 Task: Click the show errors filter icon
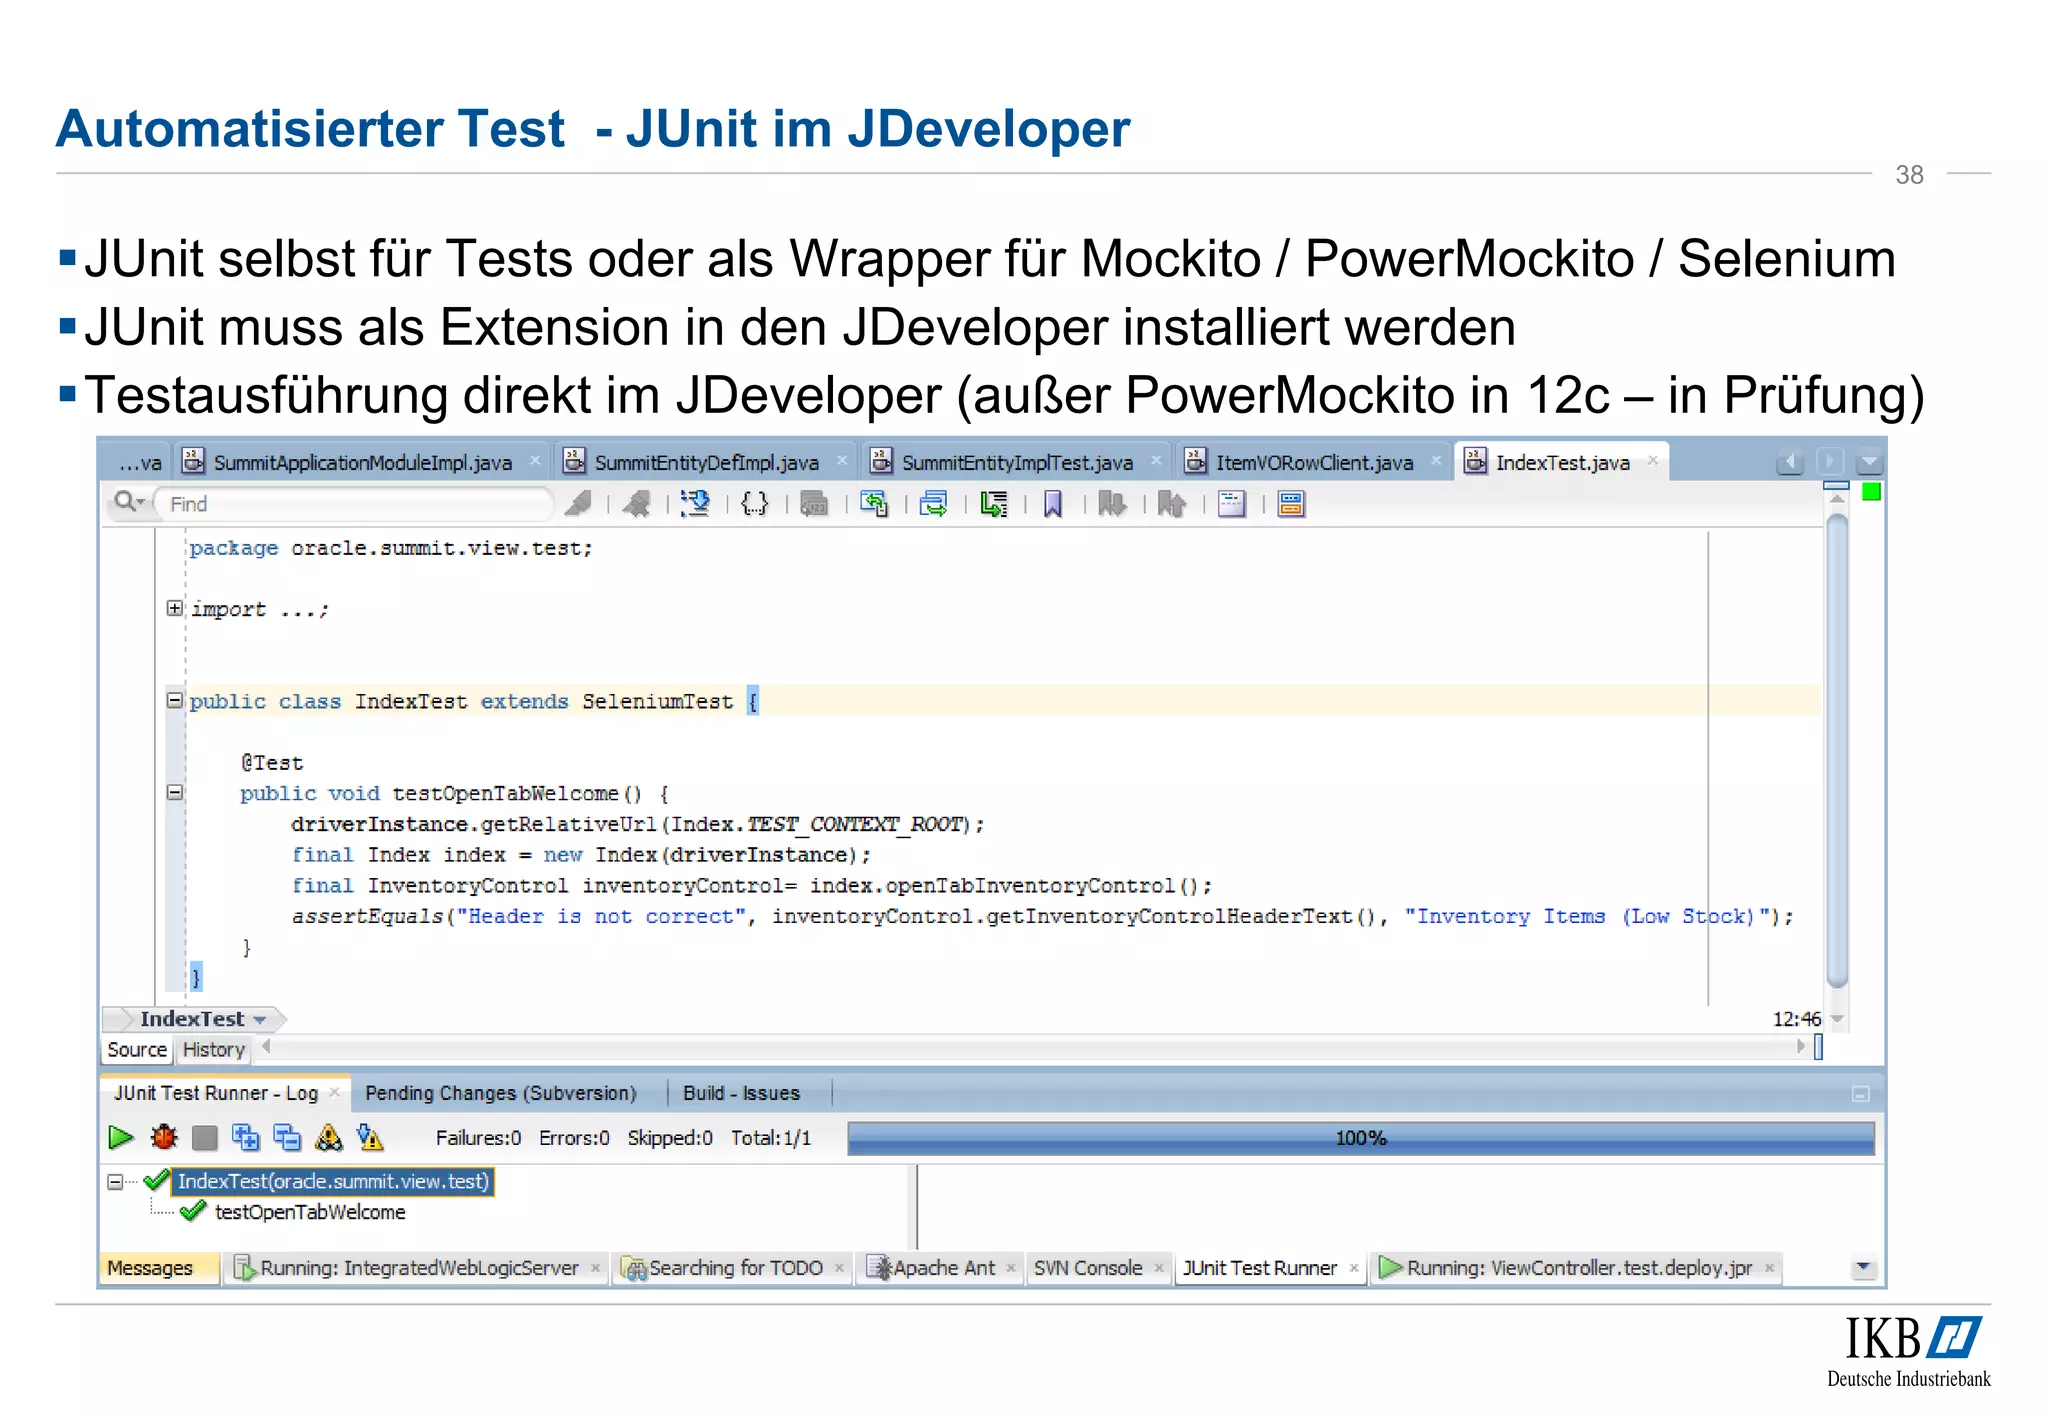tap(370, 1137)
